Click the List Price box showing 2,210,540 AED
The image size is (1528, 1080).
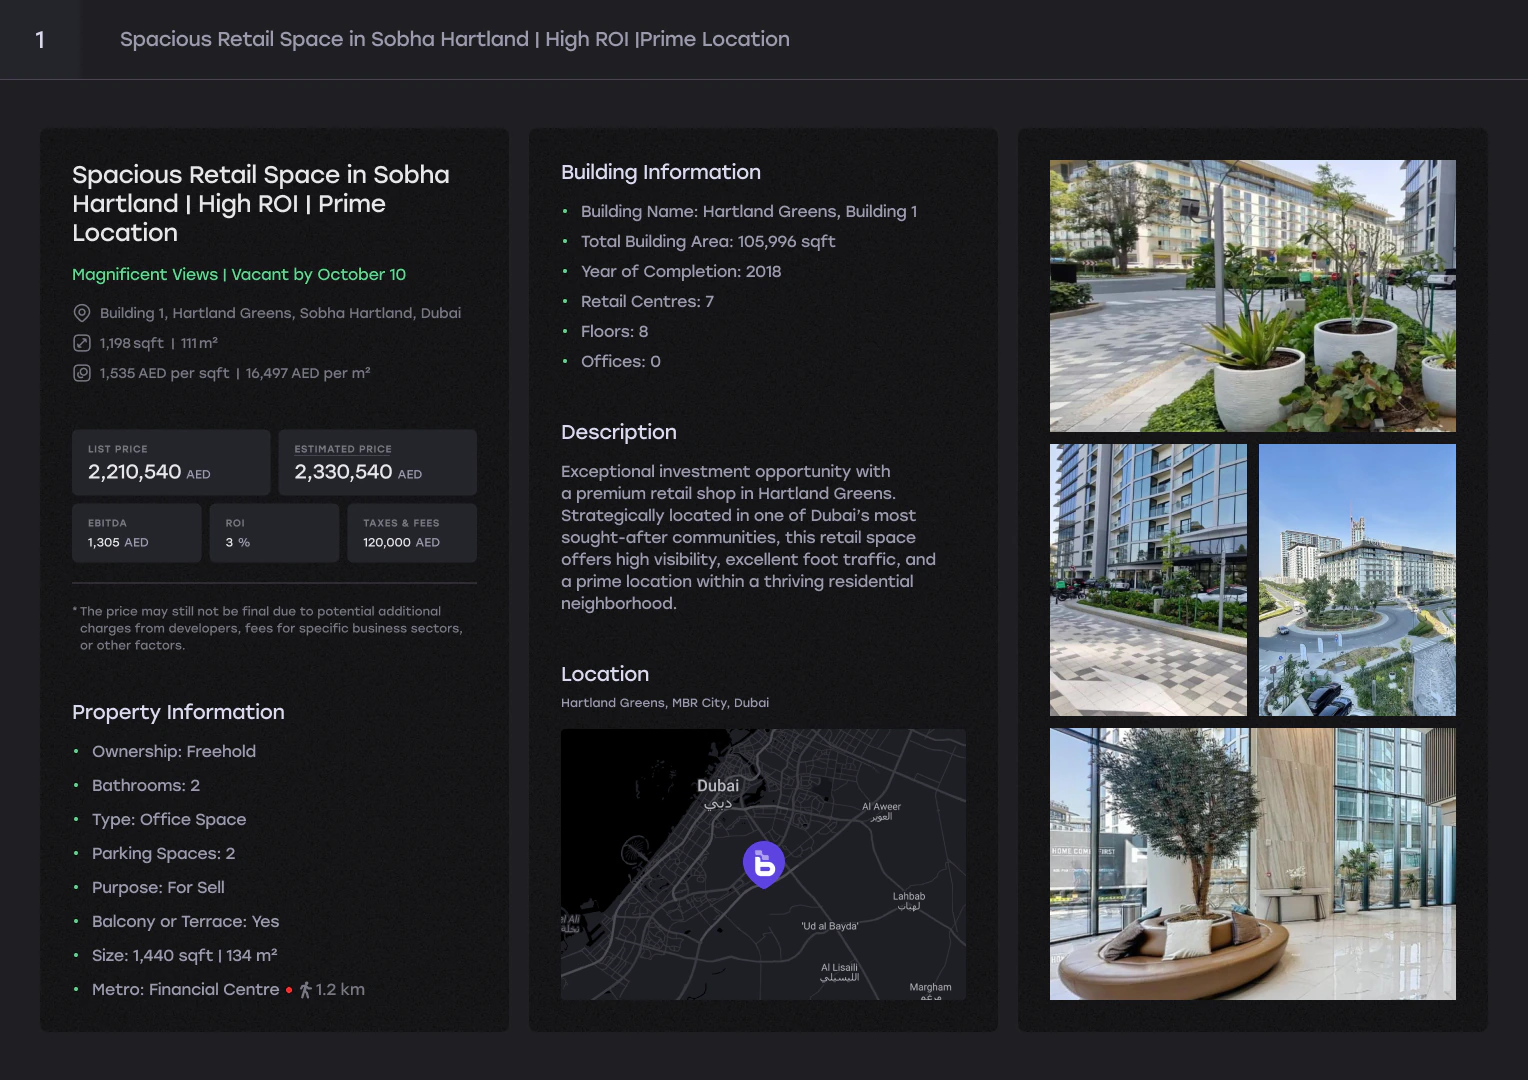(x=171, y=462)
